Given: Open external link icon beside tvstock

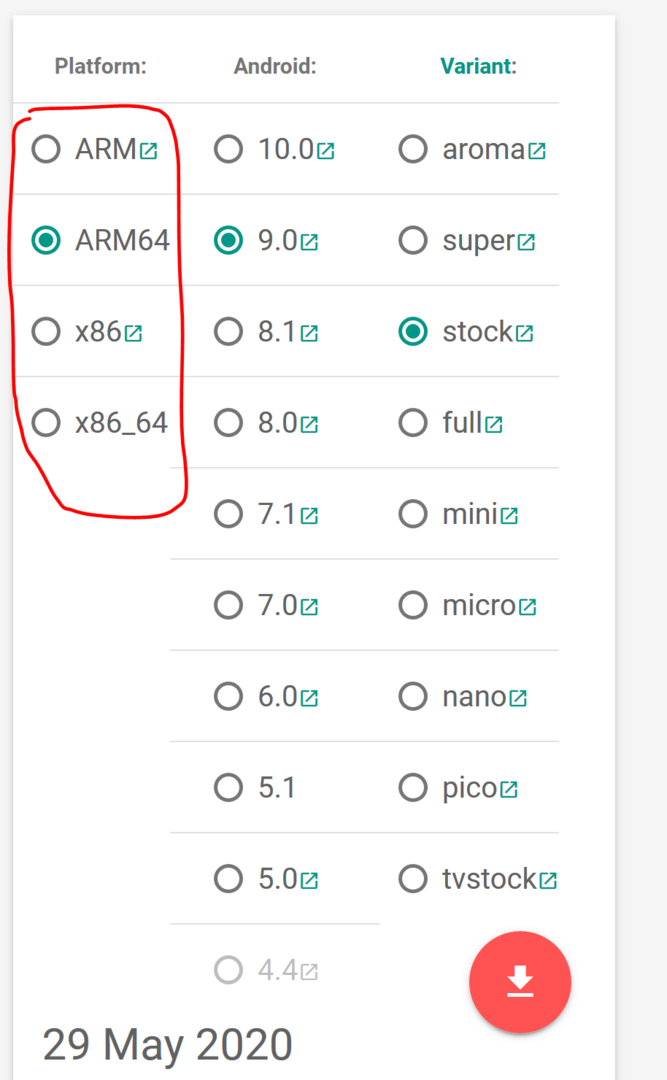Looking at the screenshot, I should [x=548, y=880].
